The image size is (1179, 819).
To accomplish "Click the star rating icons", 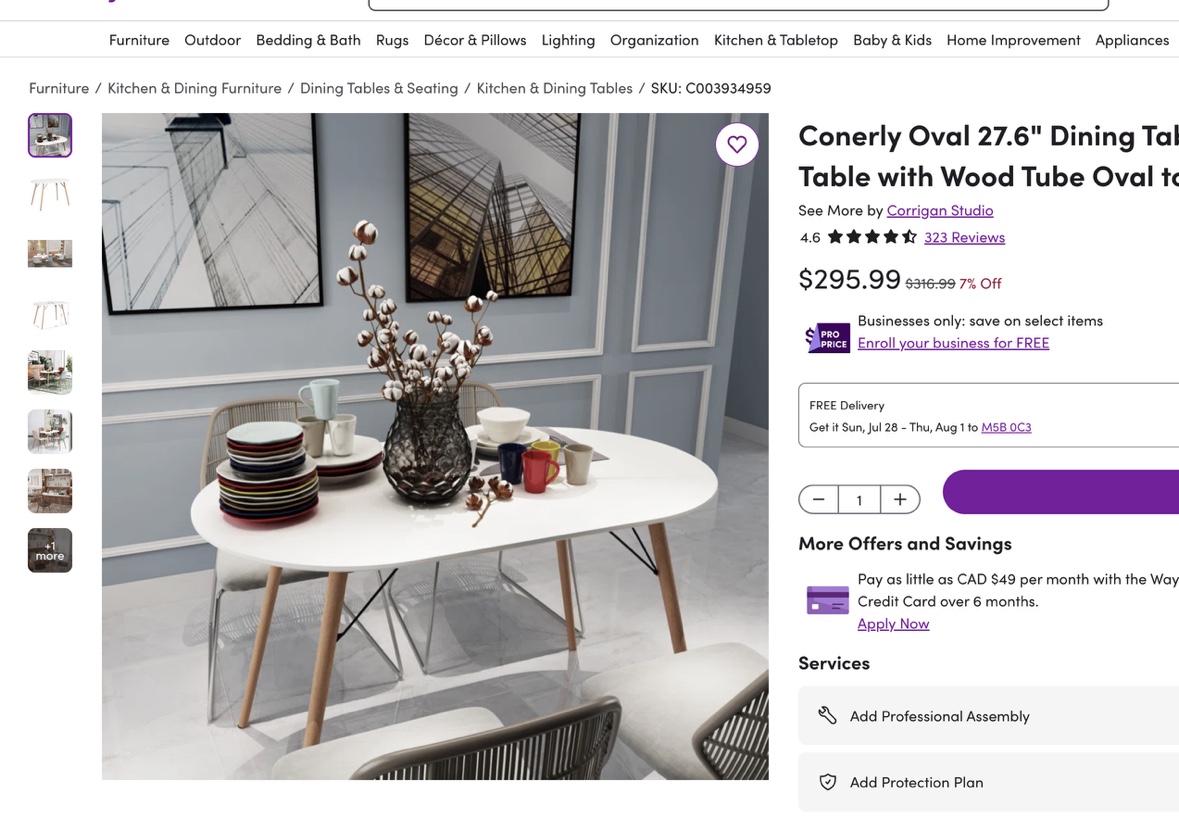I will tap(872, 237).
